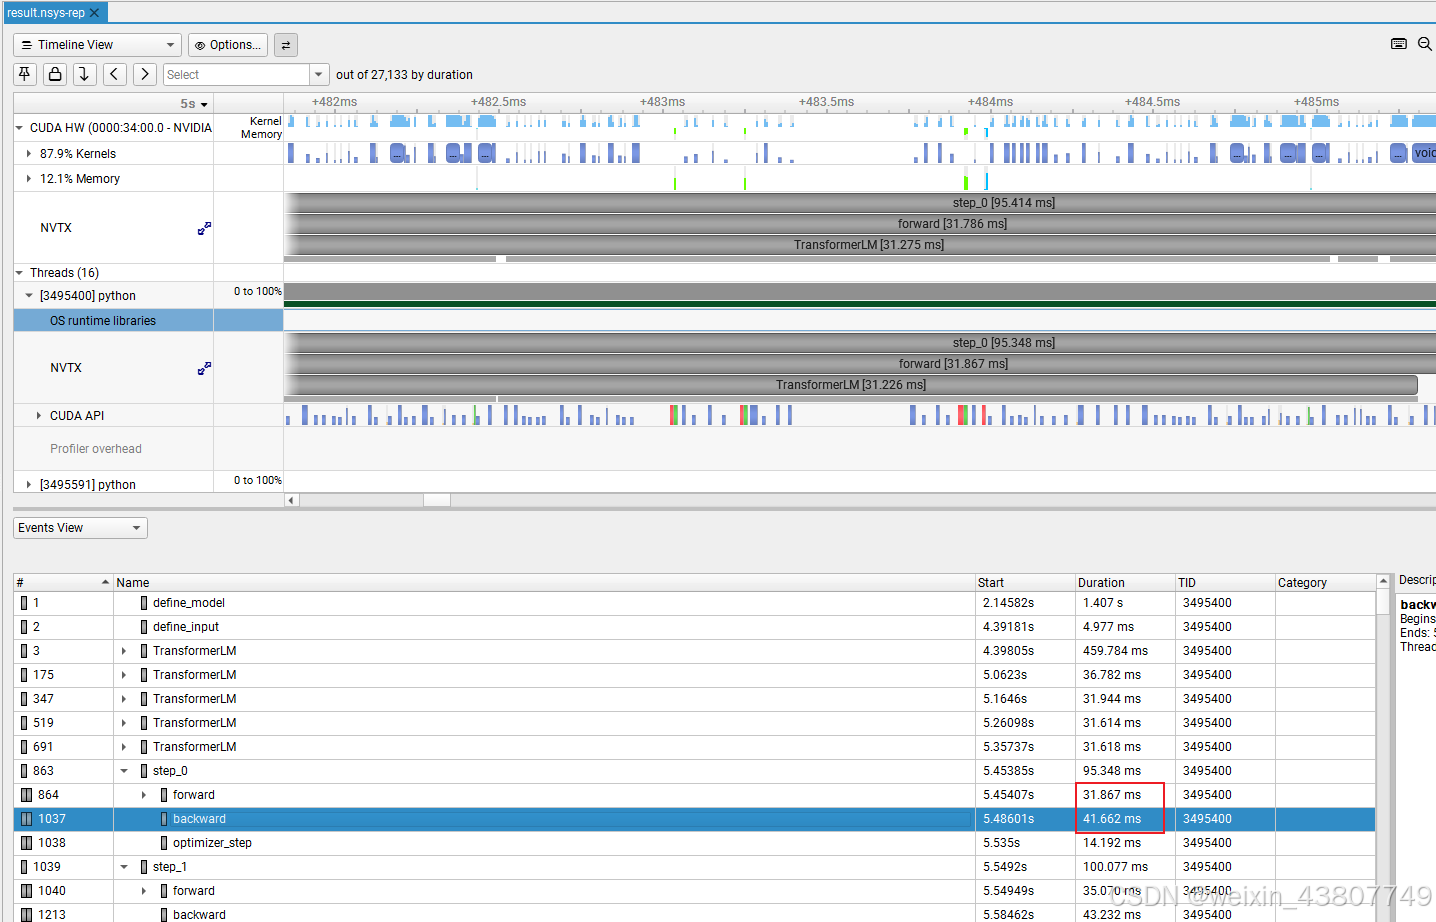Viewport: 1436px width, 922px height.
Task: Collapse the CUDA HW row
Action: pyautogui.click(x=19, y=128)
